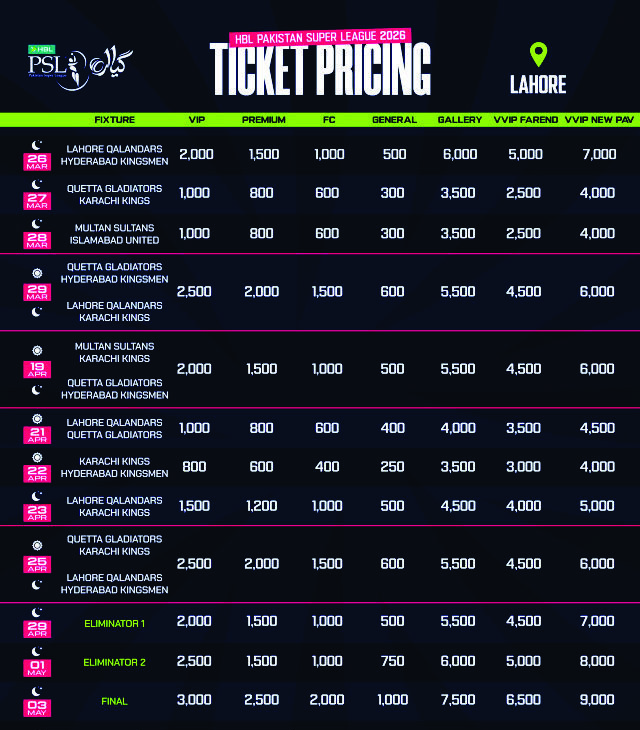Screen dimensions: 640x730
Task: Click the 750 General price for Eliminator 2
Action: [394, 662]
